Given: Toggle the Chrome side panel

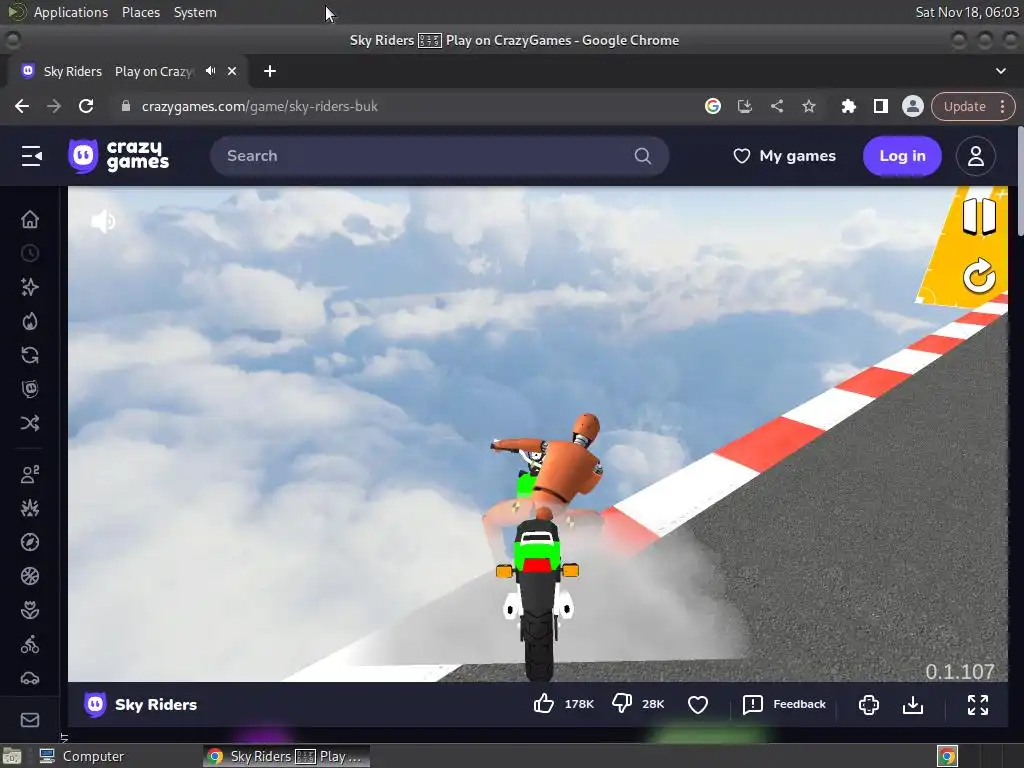Looking at the screenshot, I should pos(880,106).
